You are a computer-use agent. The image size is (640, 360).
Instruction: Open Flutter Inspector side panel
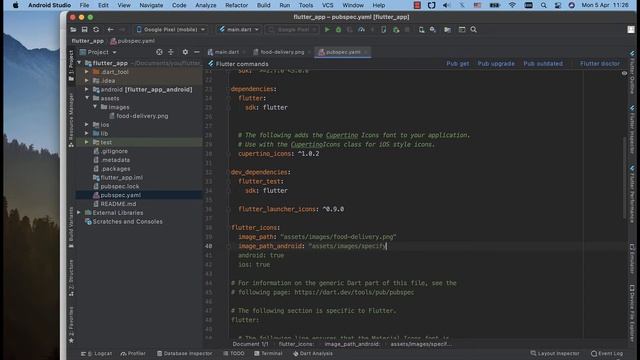pyautogui.click(x=632, y=130)
